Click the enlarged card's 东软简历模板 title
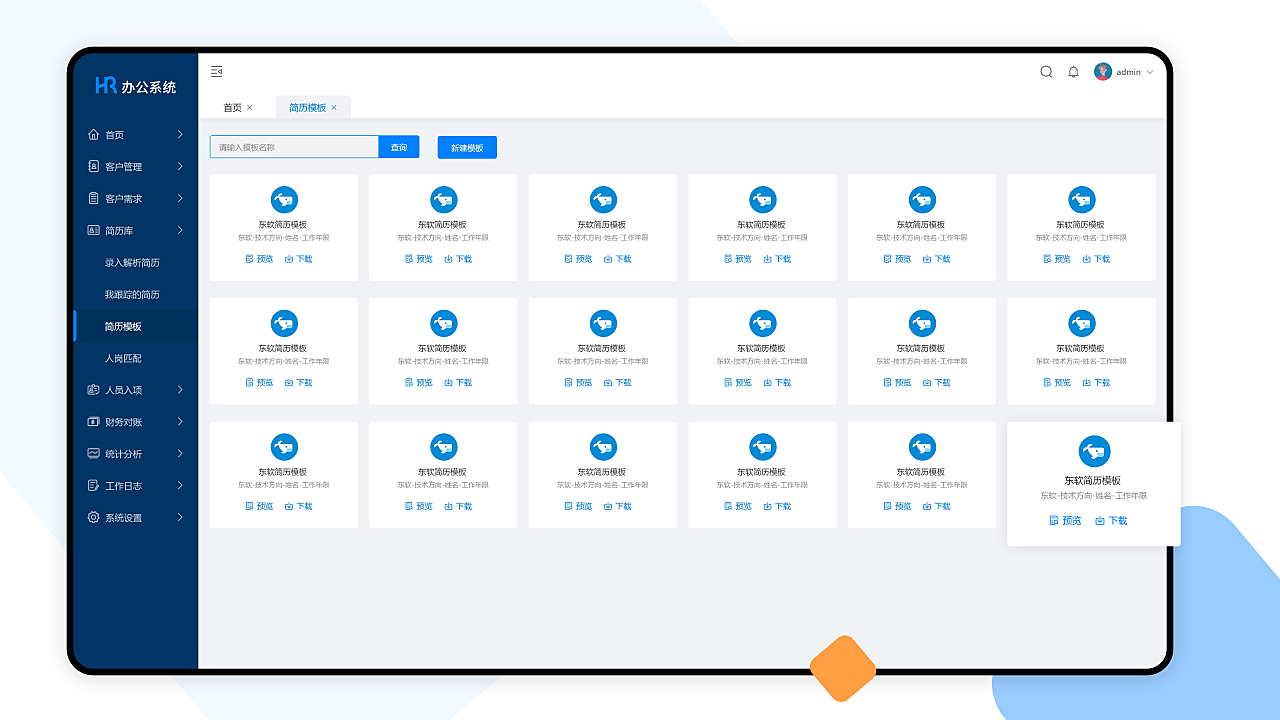The image size is (1280, 720). pyautogui.click(x=1093, y=481)
